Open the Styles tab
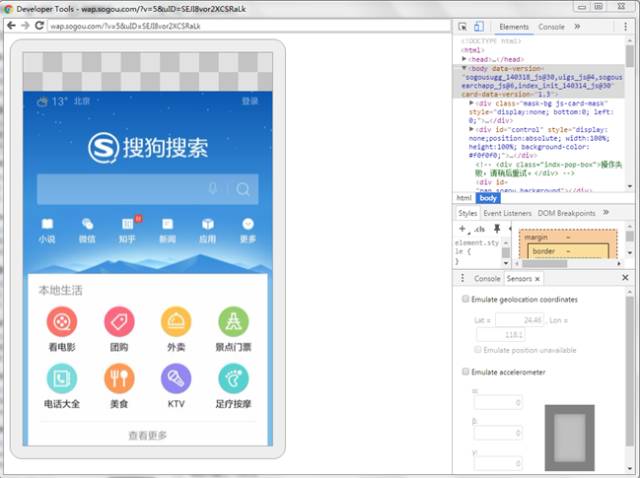 coord(467,213)
